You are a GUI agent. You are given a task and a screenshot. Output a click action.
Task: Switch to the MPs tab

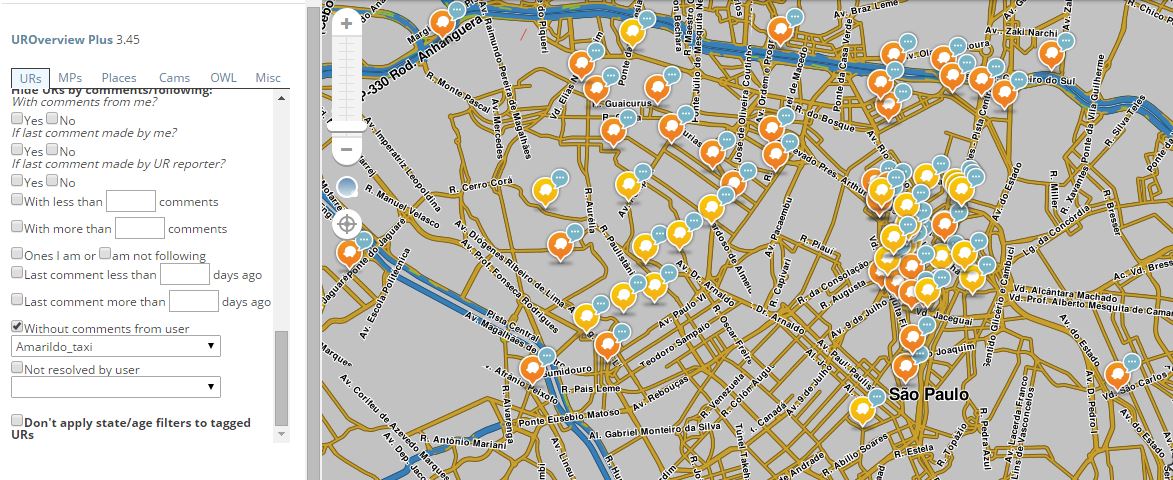click(70, 78)
